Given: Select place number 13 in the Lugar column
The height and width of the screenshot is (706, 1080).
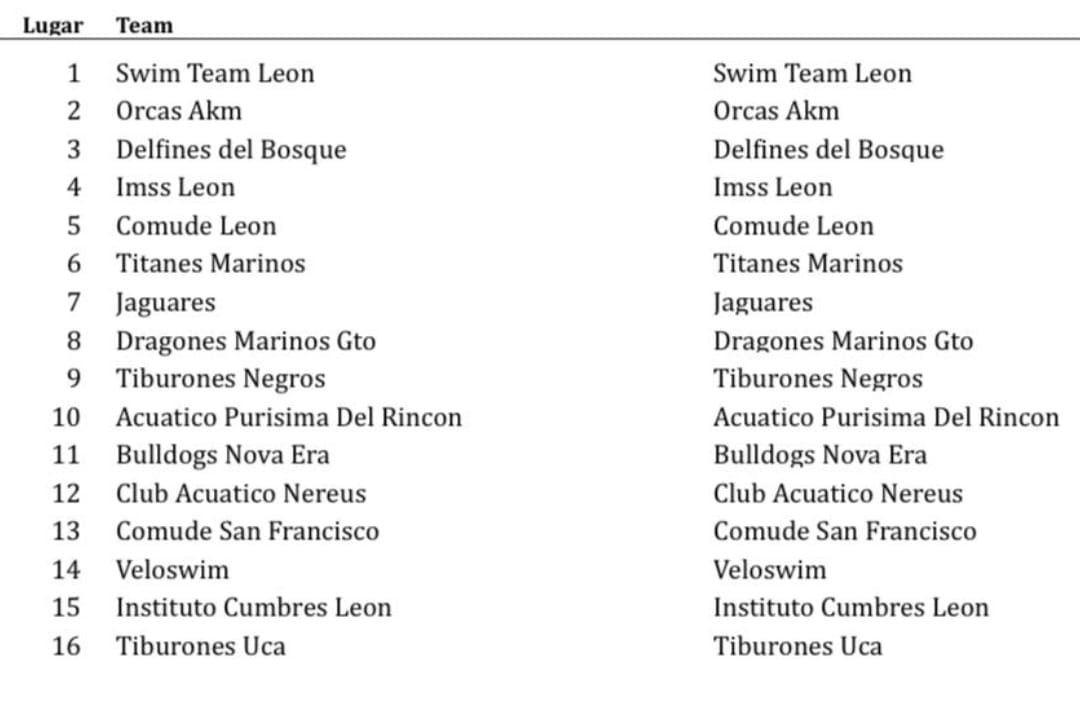Looking at the screenshot, I should point(66,531).
